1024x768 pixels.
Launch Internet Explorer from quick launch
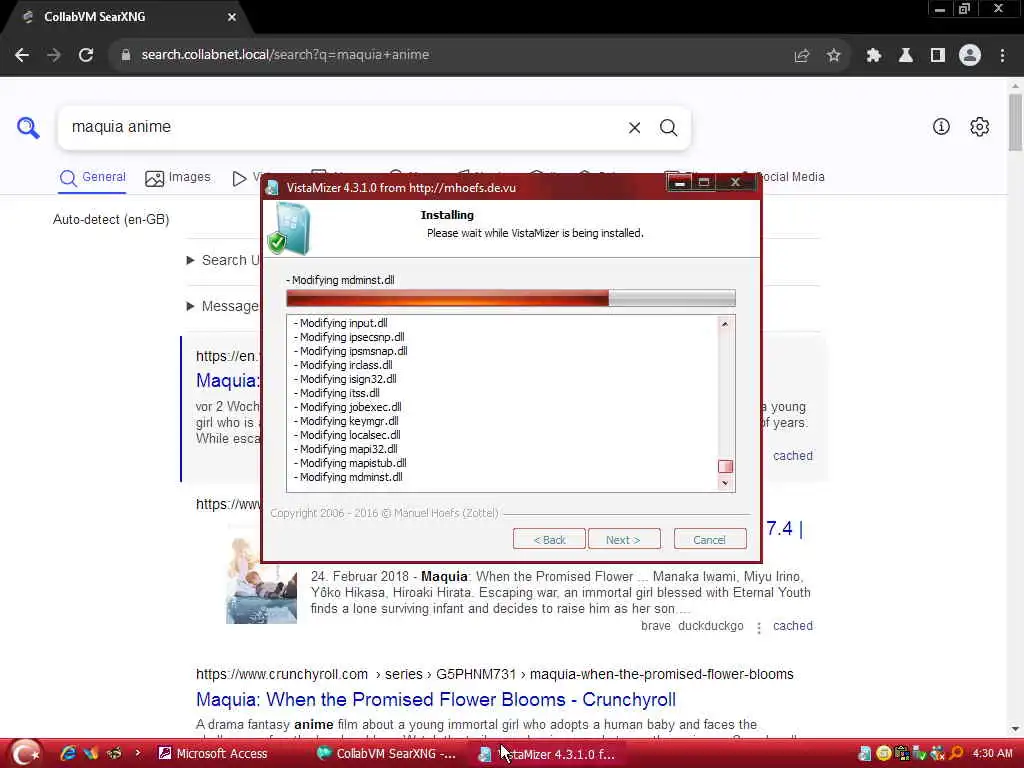point(68,753)
